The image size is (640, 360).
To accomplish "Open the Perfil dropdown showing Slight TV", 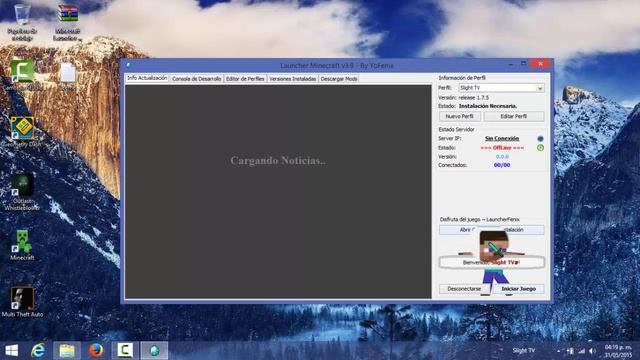I will 501,88.
